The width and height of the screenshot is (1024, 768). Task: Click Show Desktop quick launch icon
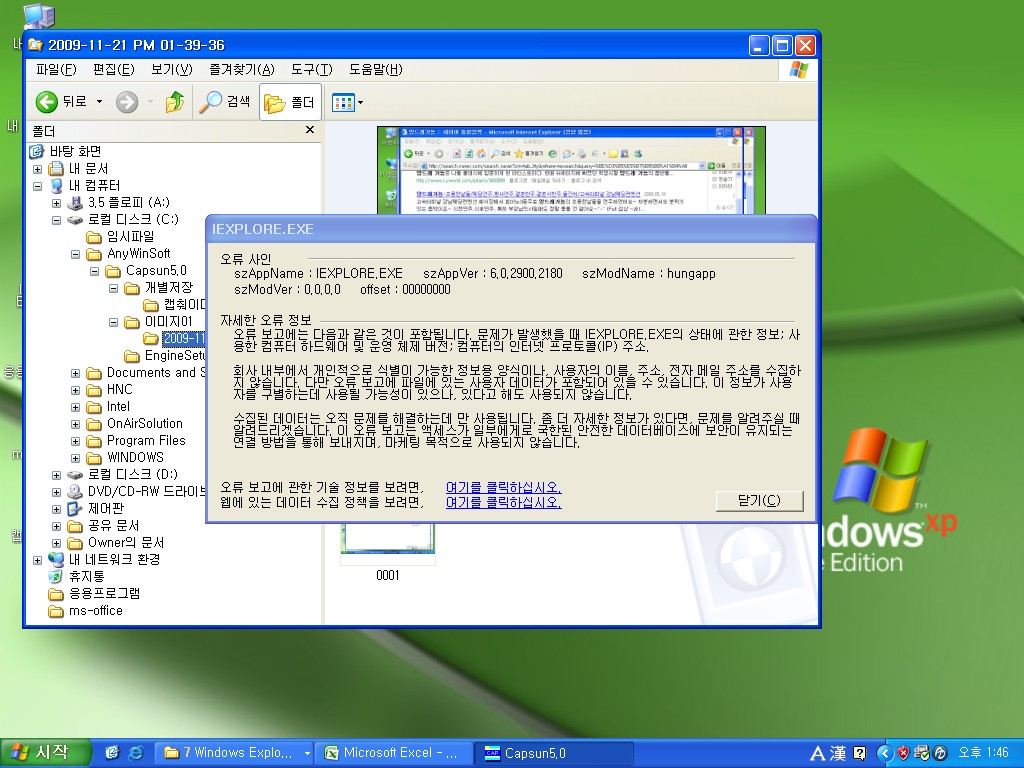click(x=112, y=752)
